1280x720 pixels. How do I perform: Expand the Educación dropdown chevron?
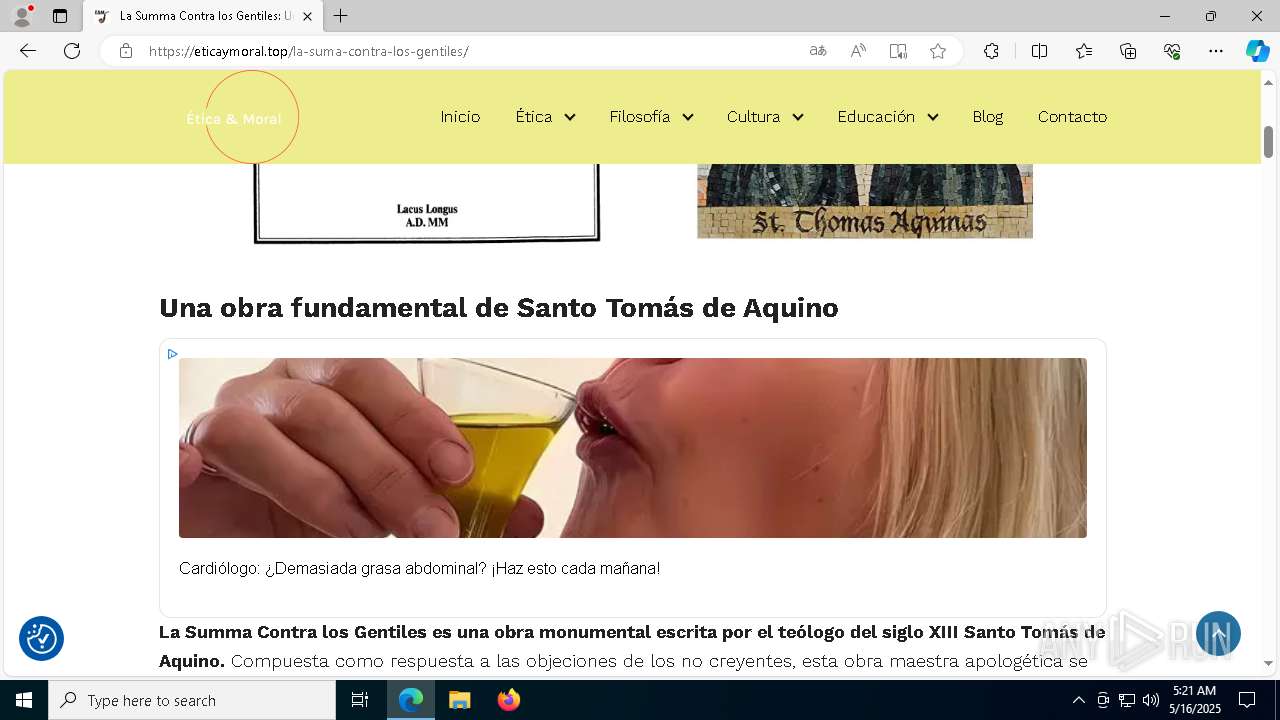pos(933,117)
